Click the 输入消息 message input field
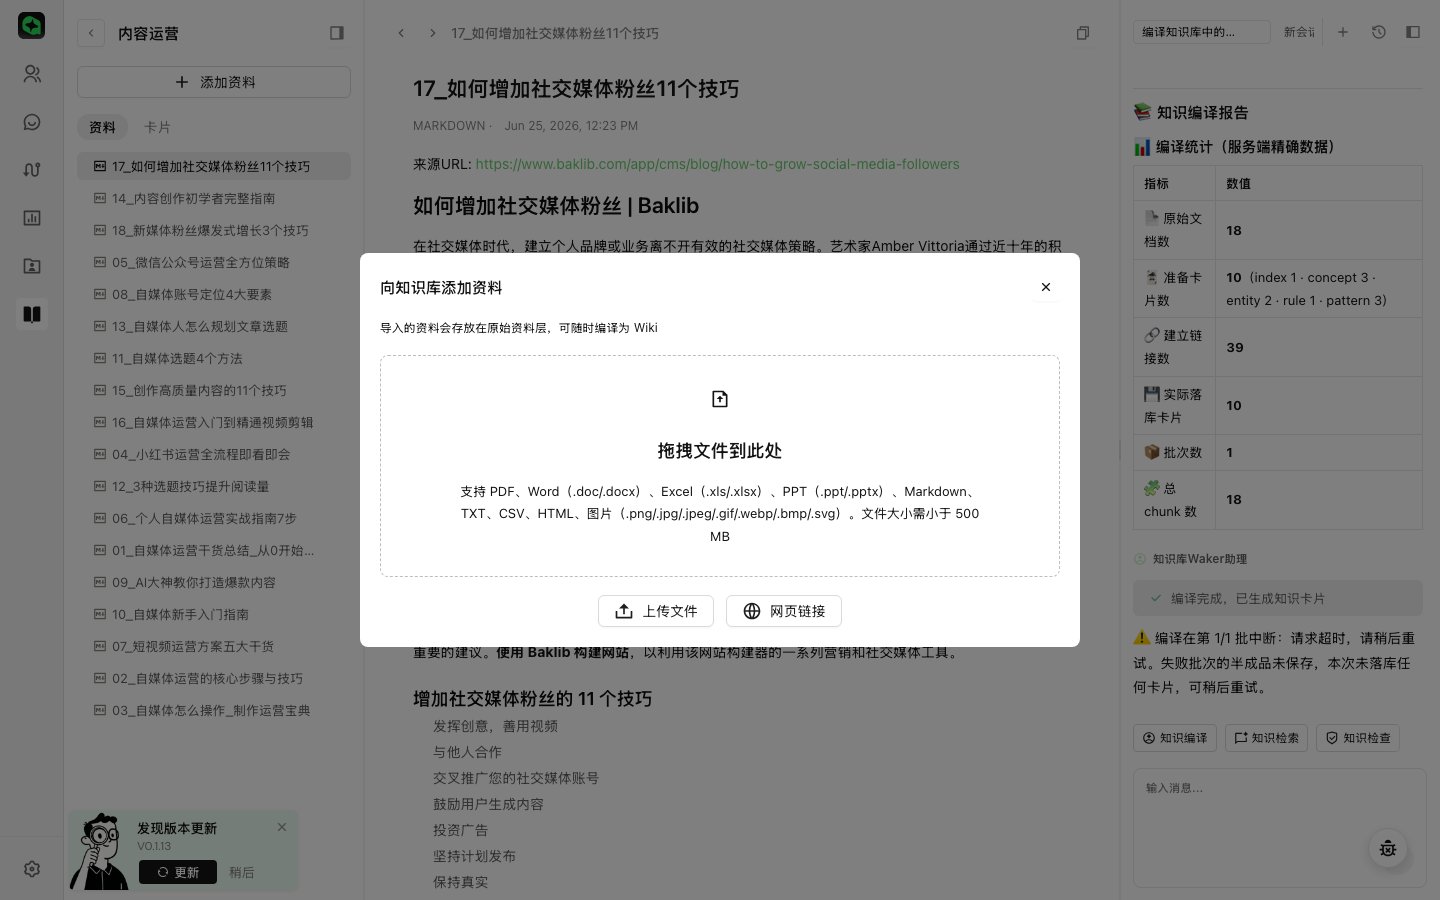 click(1279, 826)
